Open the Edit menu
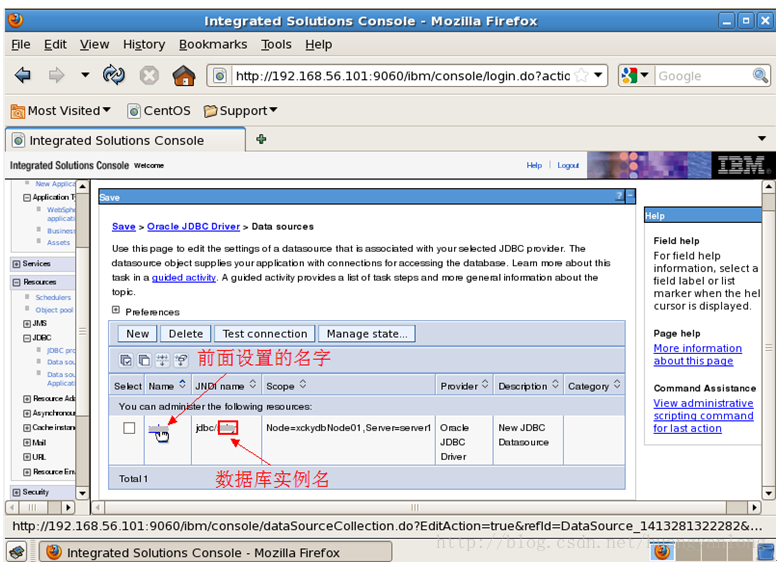Image resolution: width=777 pixels, height=562 pixels. [55, 44]
